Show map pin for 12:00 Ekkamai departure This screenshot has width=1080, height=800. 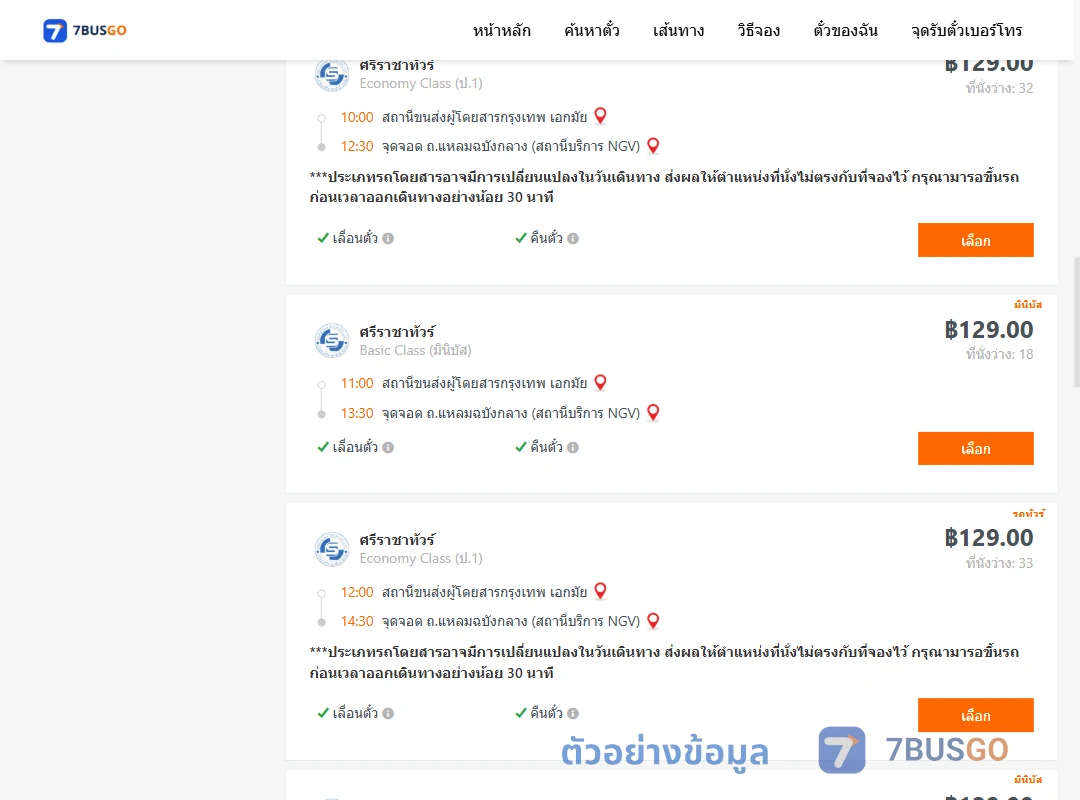[x=601, y=591]
